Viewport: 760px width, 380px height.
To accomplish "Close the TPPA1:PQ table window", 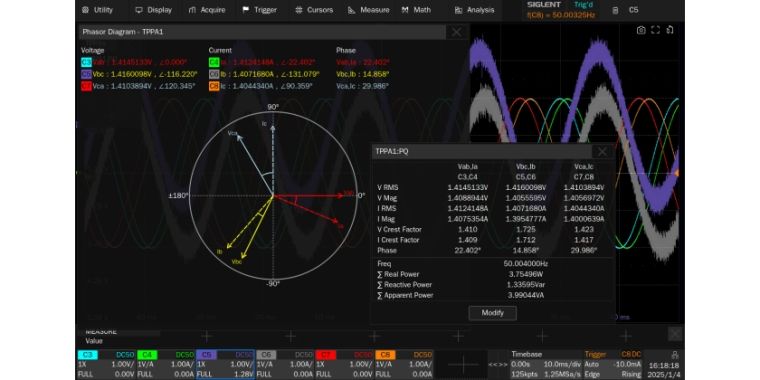I will coord(602,152).
